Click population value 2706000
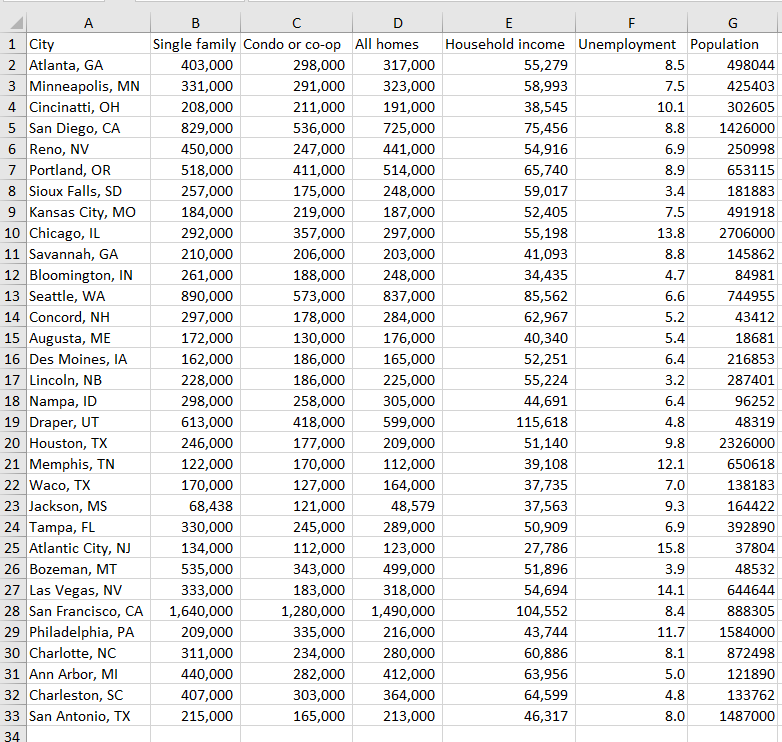Viewport: 782px width, 742px height. point(732,233)
